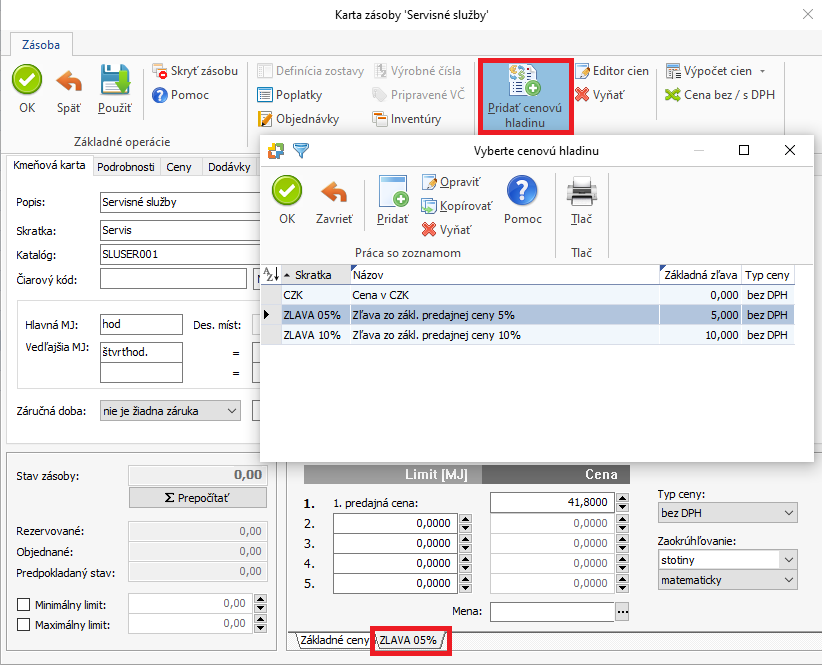Click the Popis input field

point(180,202)
